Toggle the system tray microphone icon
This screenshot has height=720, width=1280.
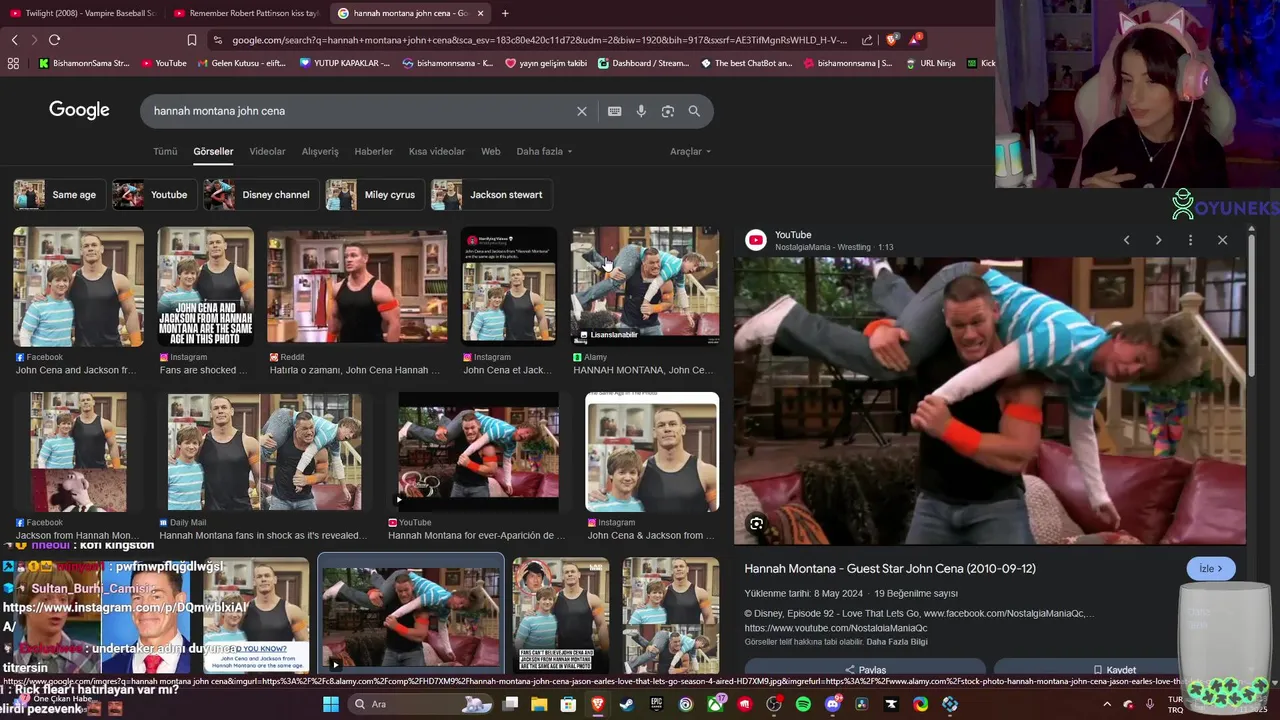click(x=1148, y=704)
